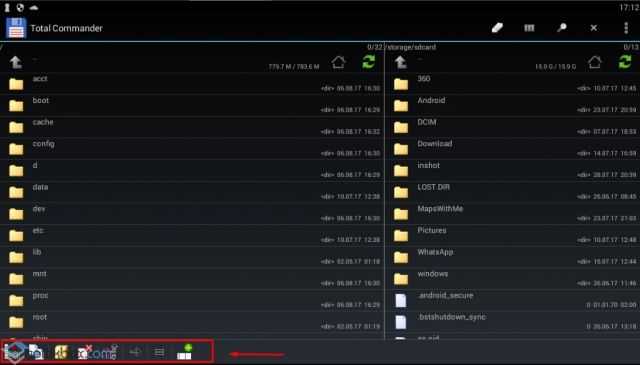The height and width of the screenshot is (365, 640).
Task: Click the copy/move files icon in bottom toolbar
Action: click(x=37, y=352)
